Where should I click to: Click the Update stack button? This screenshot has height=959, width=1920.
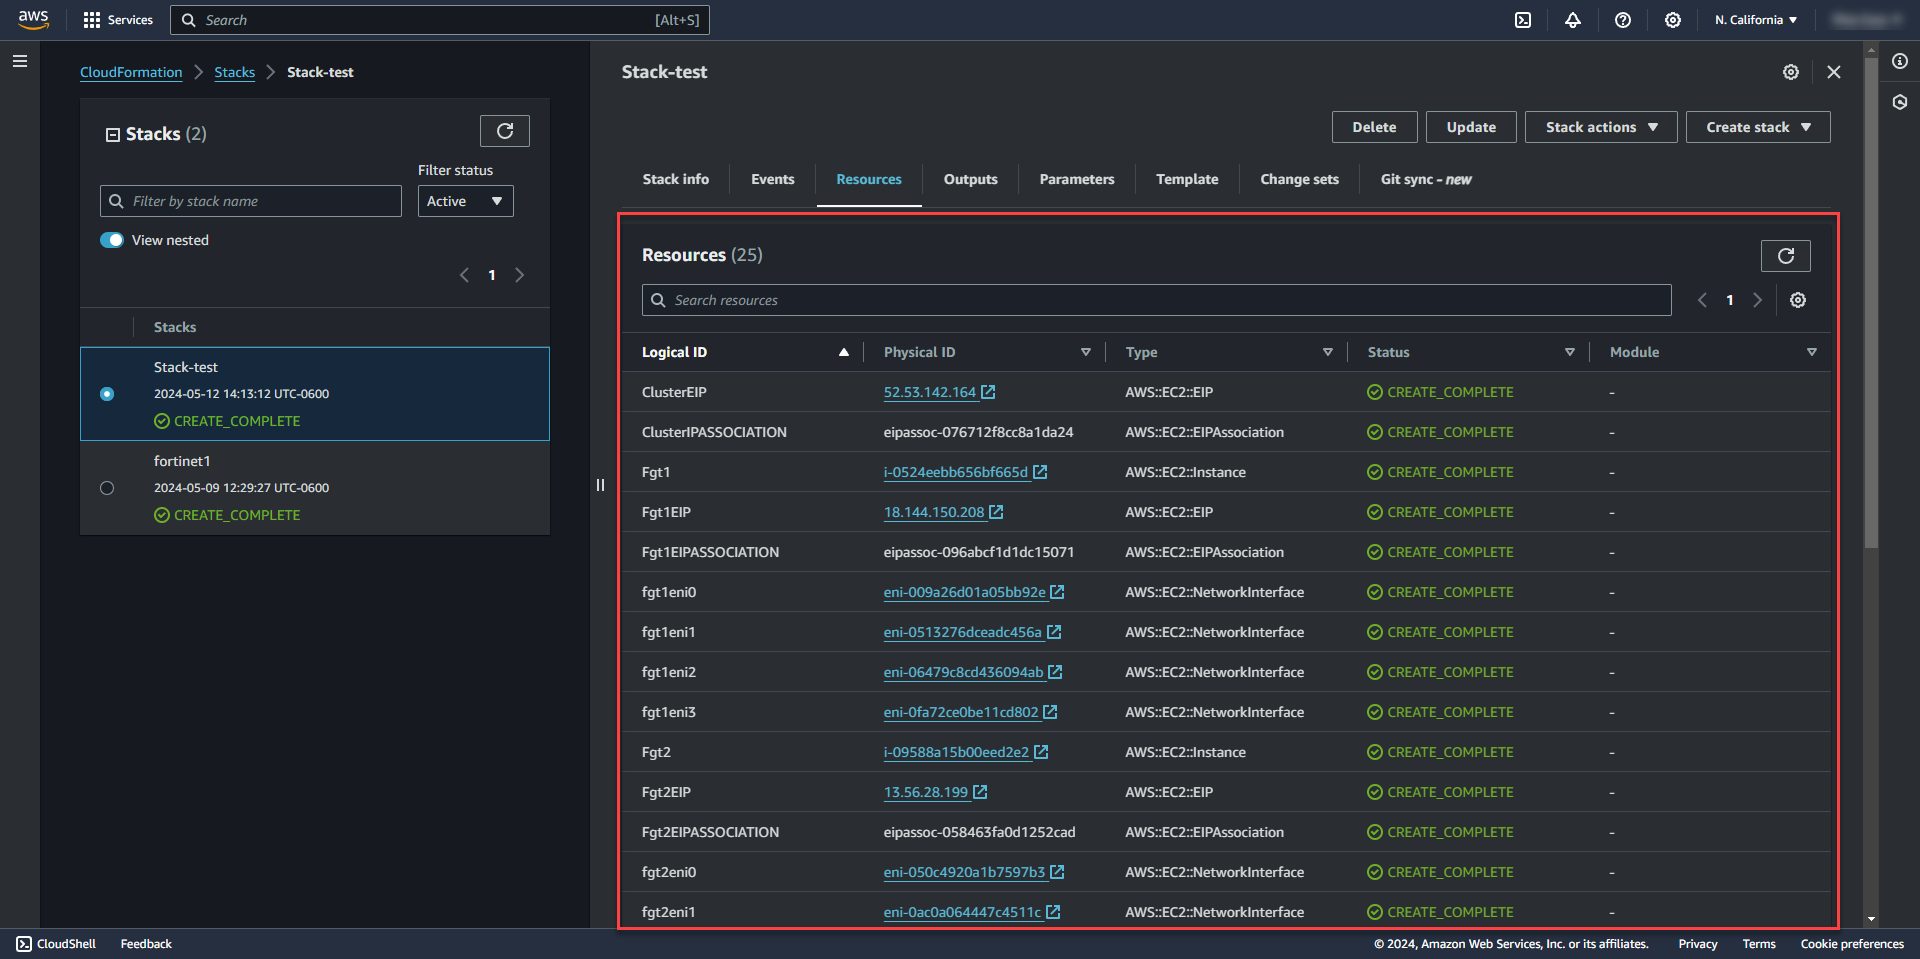tap(1471, 127)
